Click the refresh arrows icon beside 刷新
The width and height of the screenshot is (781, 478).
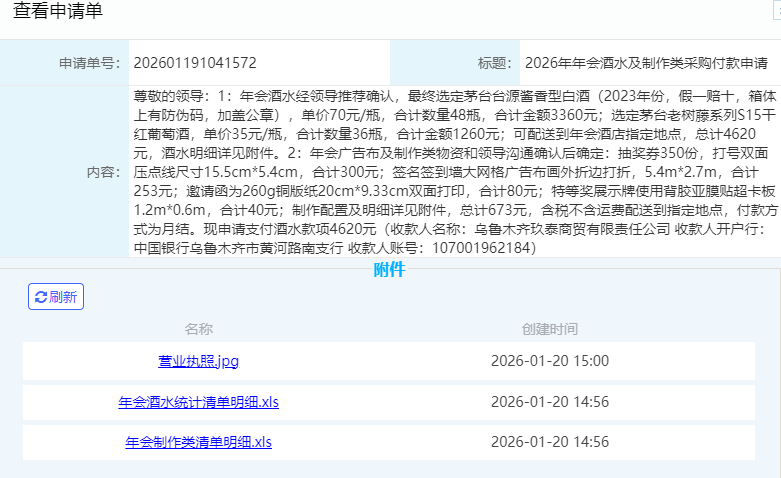click(41, 297)
